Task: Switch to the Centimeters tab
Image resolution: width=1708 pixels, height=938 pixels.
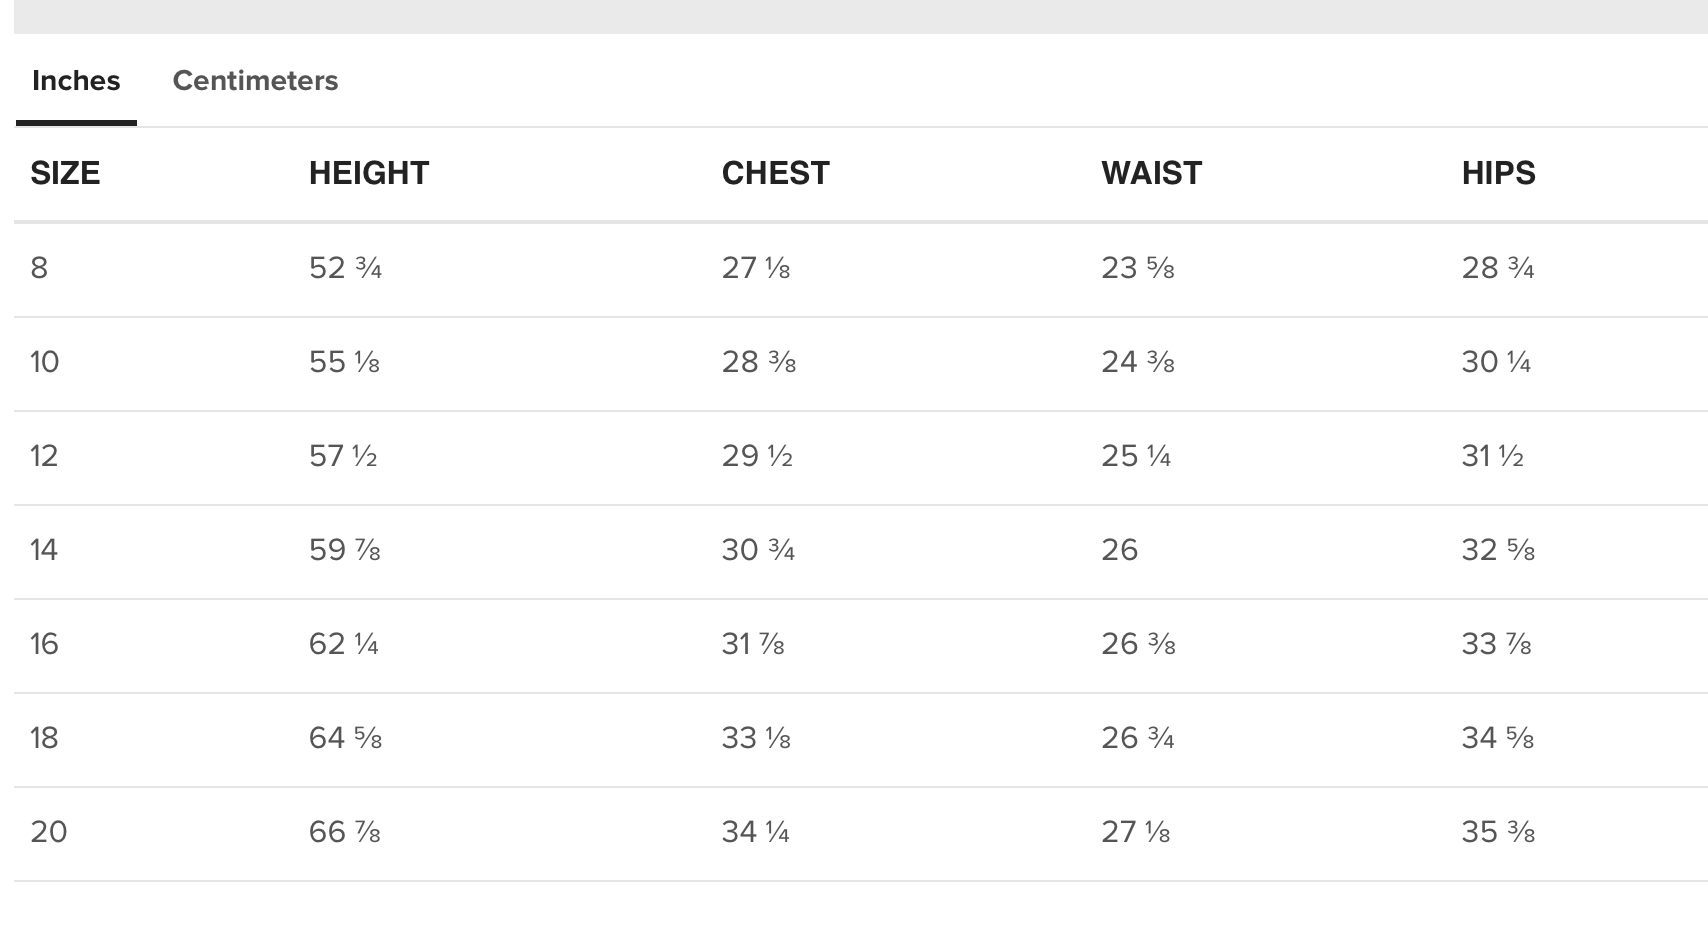Action: tap(255, 81)
